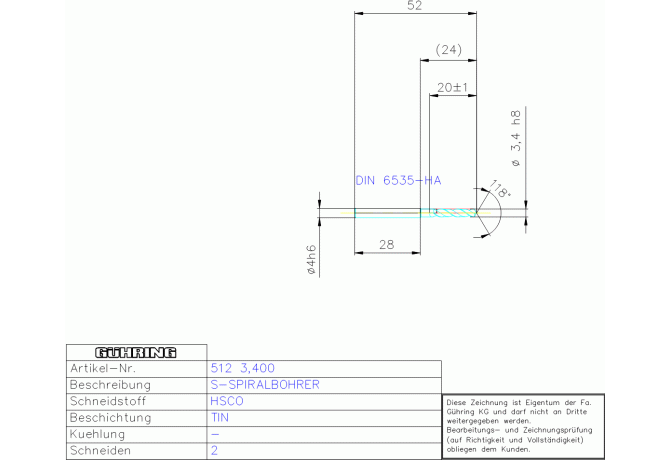Image resolution: width=670 pixels, height=460 pixels.
Task: Click the Schneidstoff row label
Action: coord(108,401)
